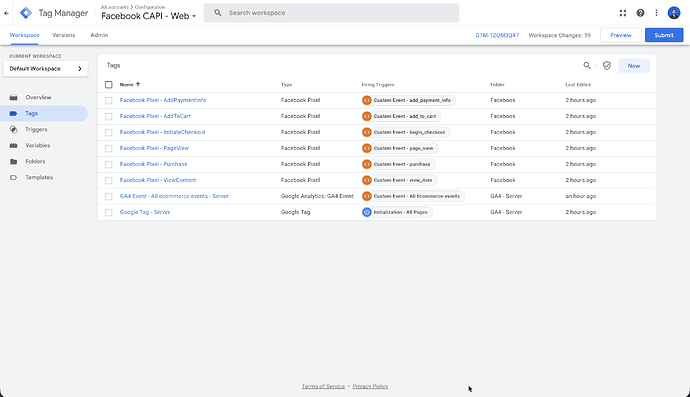Image resolution: width=690 pixels, height=397 pixels.
Task: Switch to the Versions tab
Action: tap(64, 35)
